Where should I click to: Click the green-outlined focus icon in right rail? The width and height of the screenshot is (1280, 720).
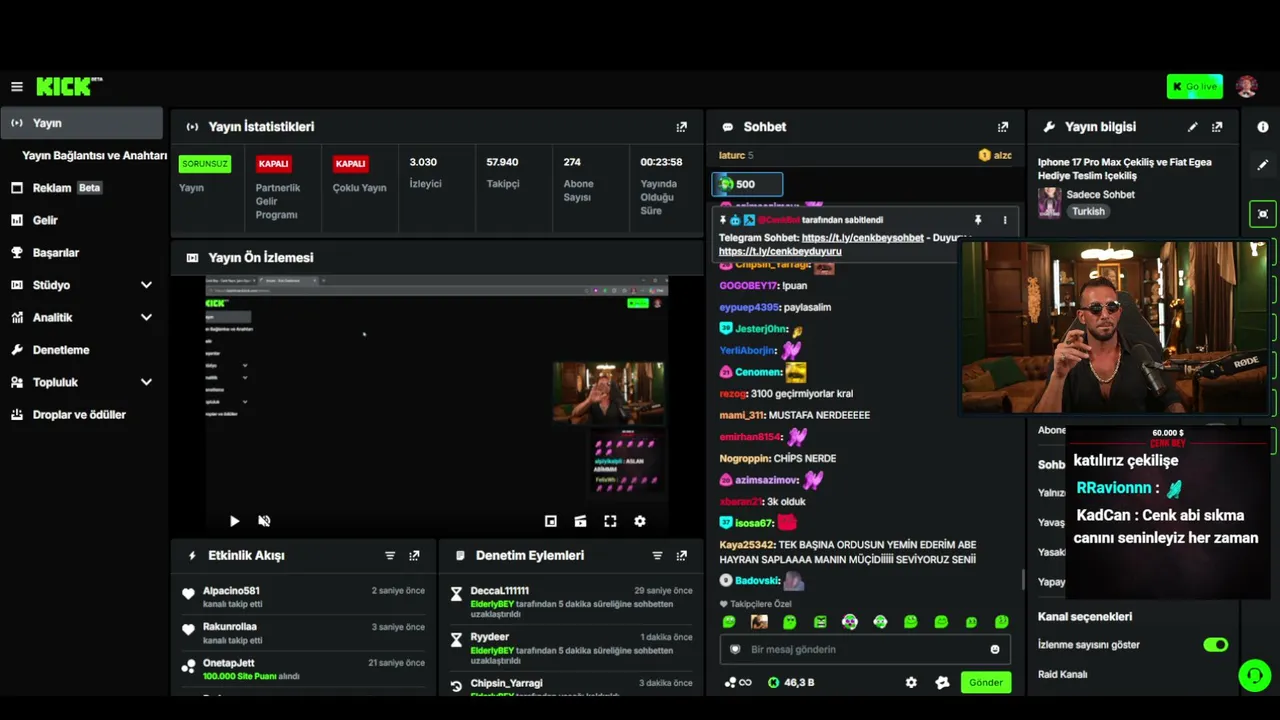click(x=1263, y=213)
